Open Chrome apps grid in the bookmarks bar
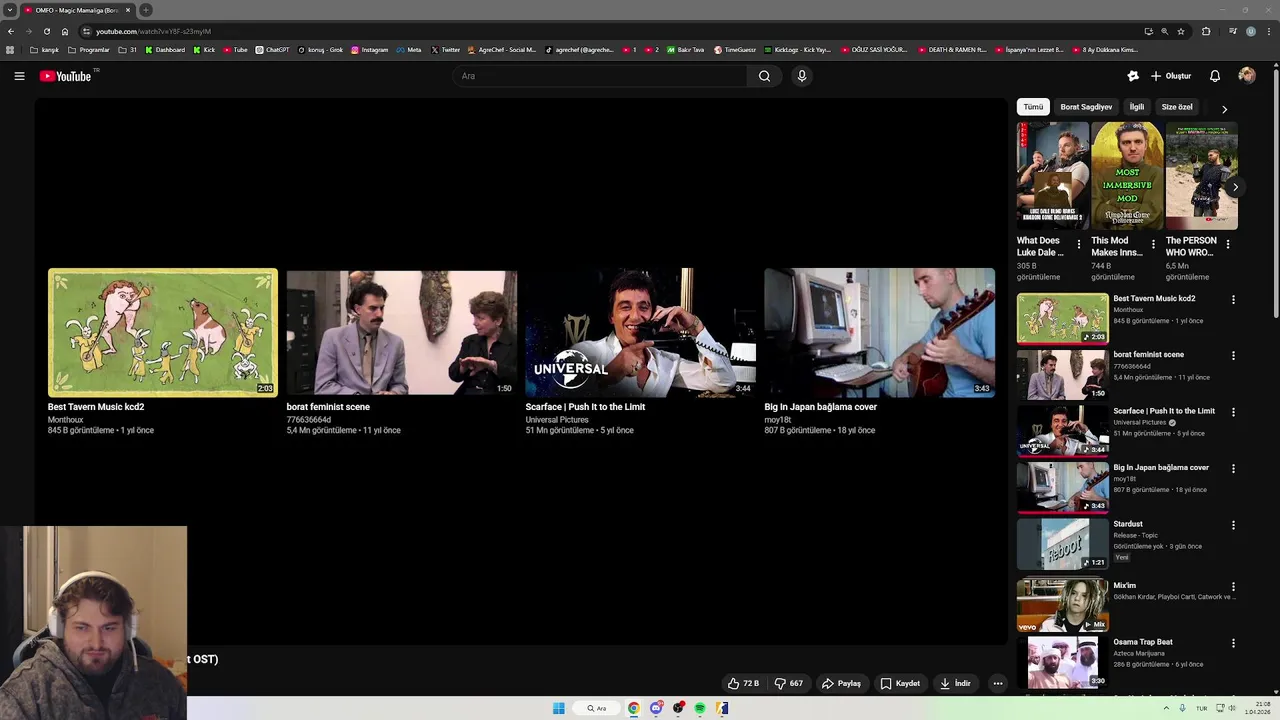The height and width of the screenshot is (720, 1280). [x=10, y=50]
